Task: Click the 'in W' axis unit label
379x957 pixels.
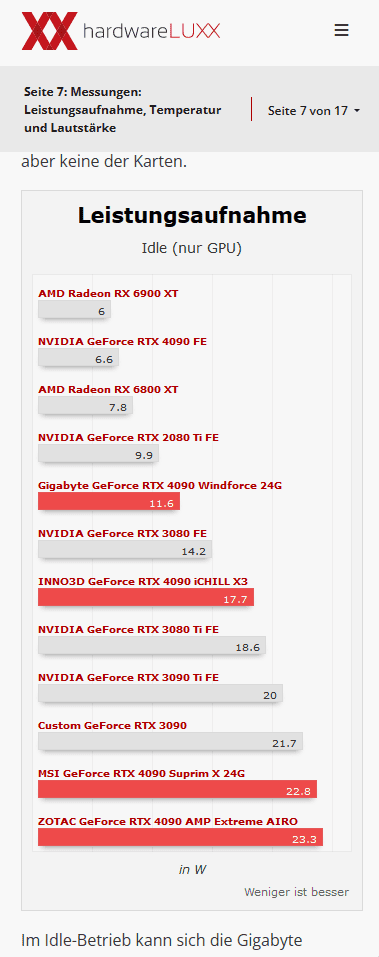Action: point(192,870)
